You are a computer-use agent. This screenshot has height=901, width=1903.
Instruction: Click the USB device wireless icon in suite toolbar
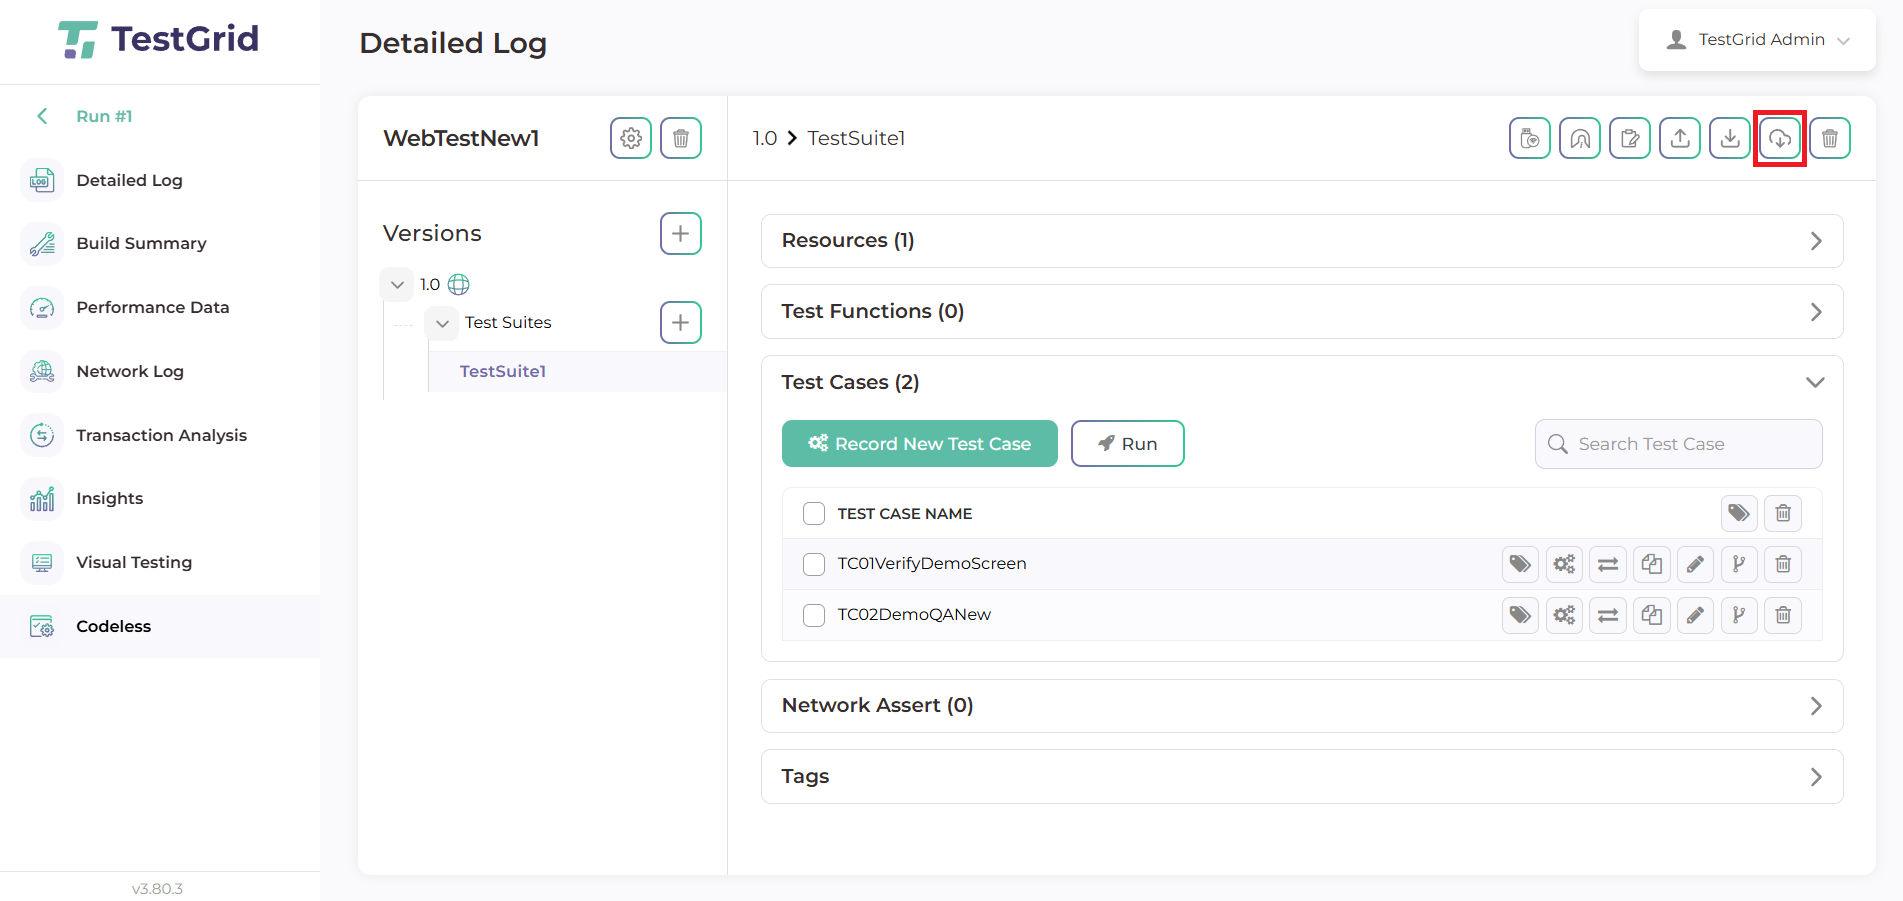tap(1530, 138)
